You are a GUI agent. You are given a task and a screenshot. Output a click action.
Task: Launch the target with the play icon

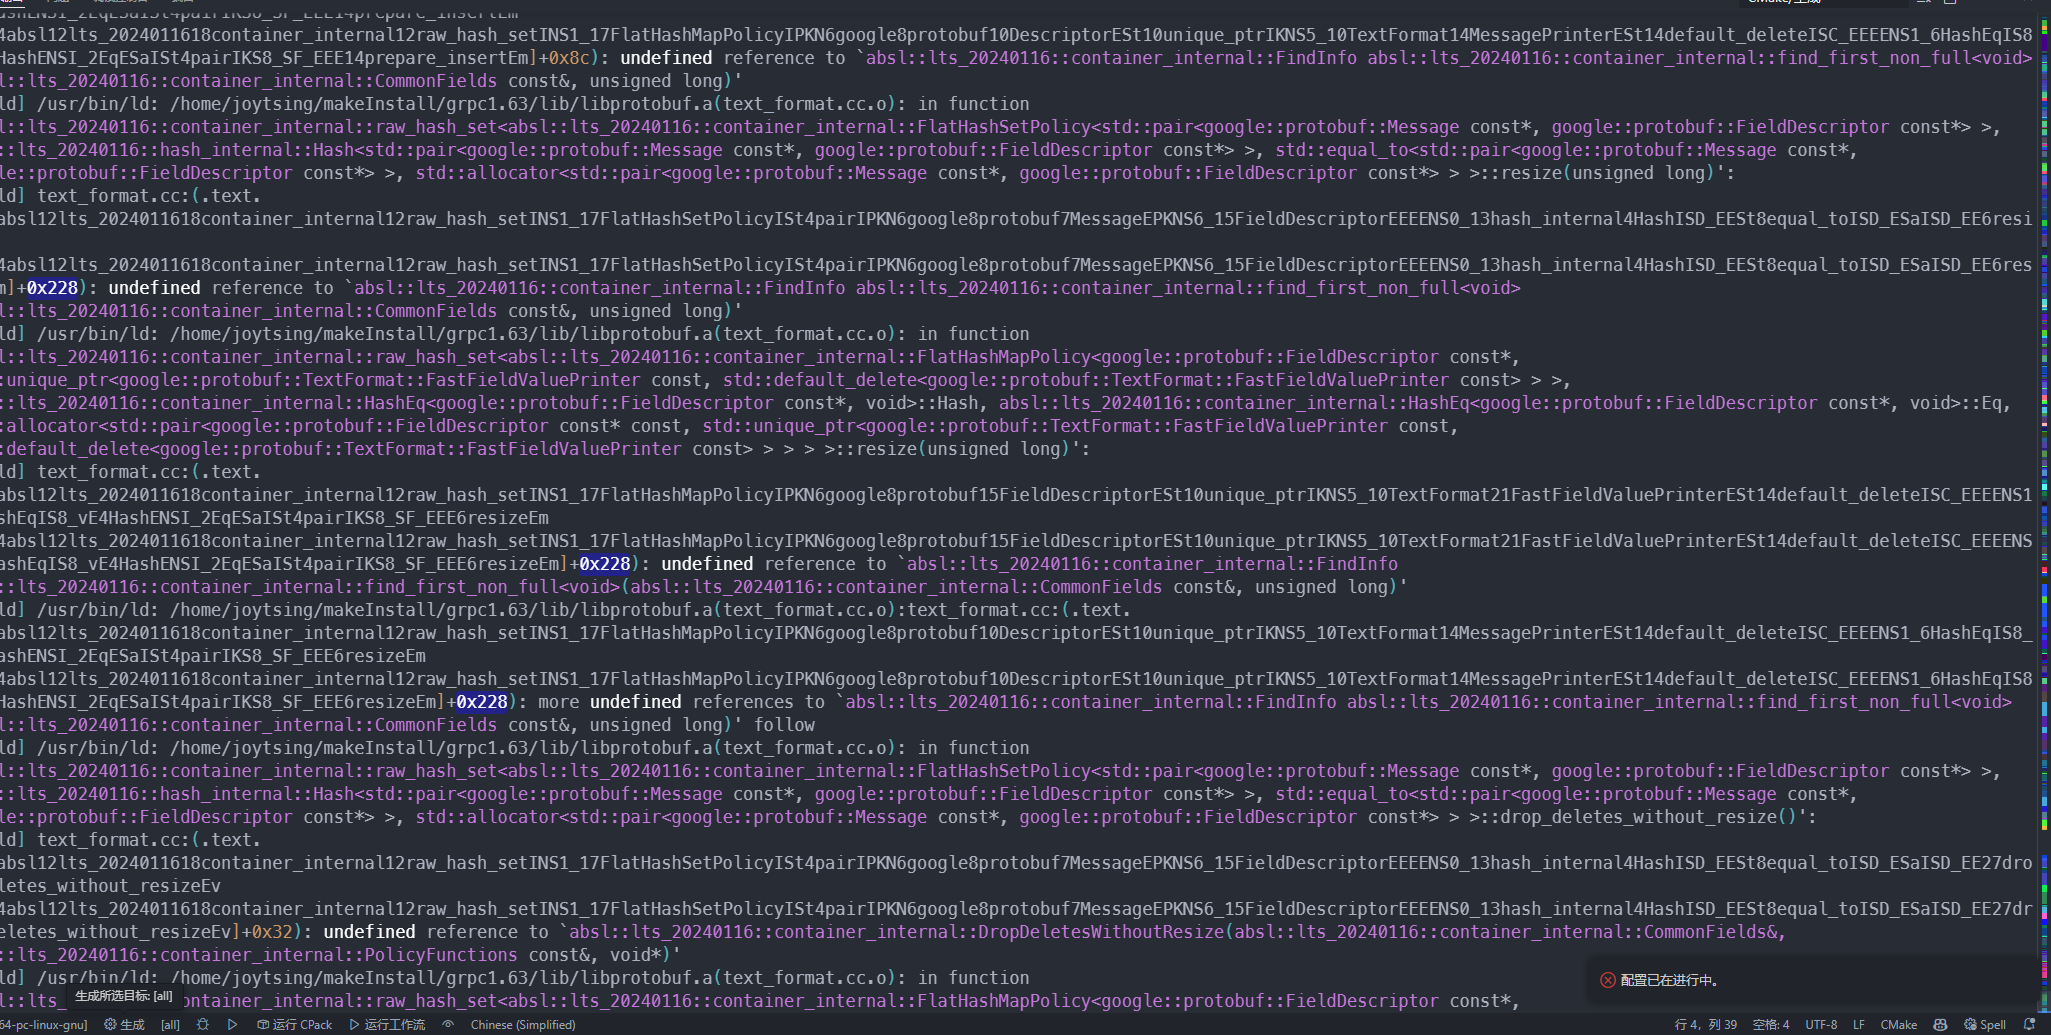coord(232,1025)
